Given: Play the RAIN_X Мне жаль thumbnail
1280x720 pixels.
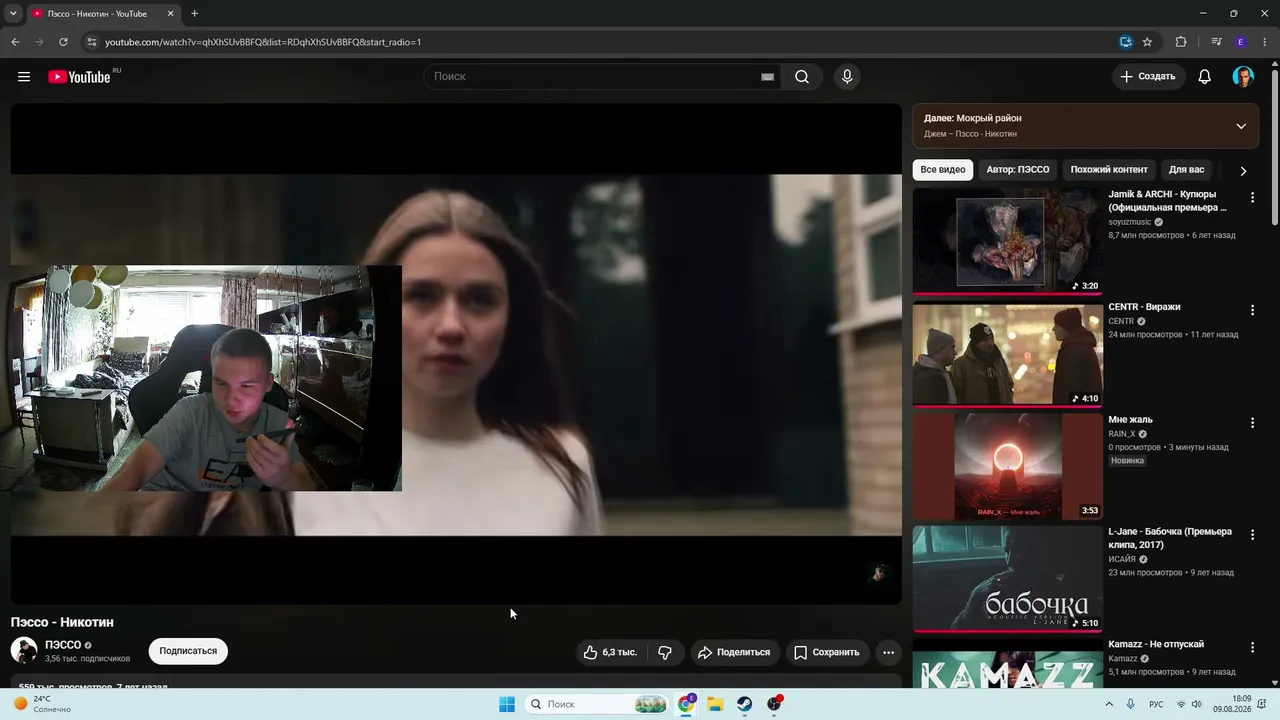Looking at the screenshot, I should [x=1007, y=466].
